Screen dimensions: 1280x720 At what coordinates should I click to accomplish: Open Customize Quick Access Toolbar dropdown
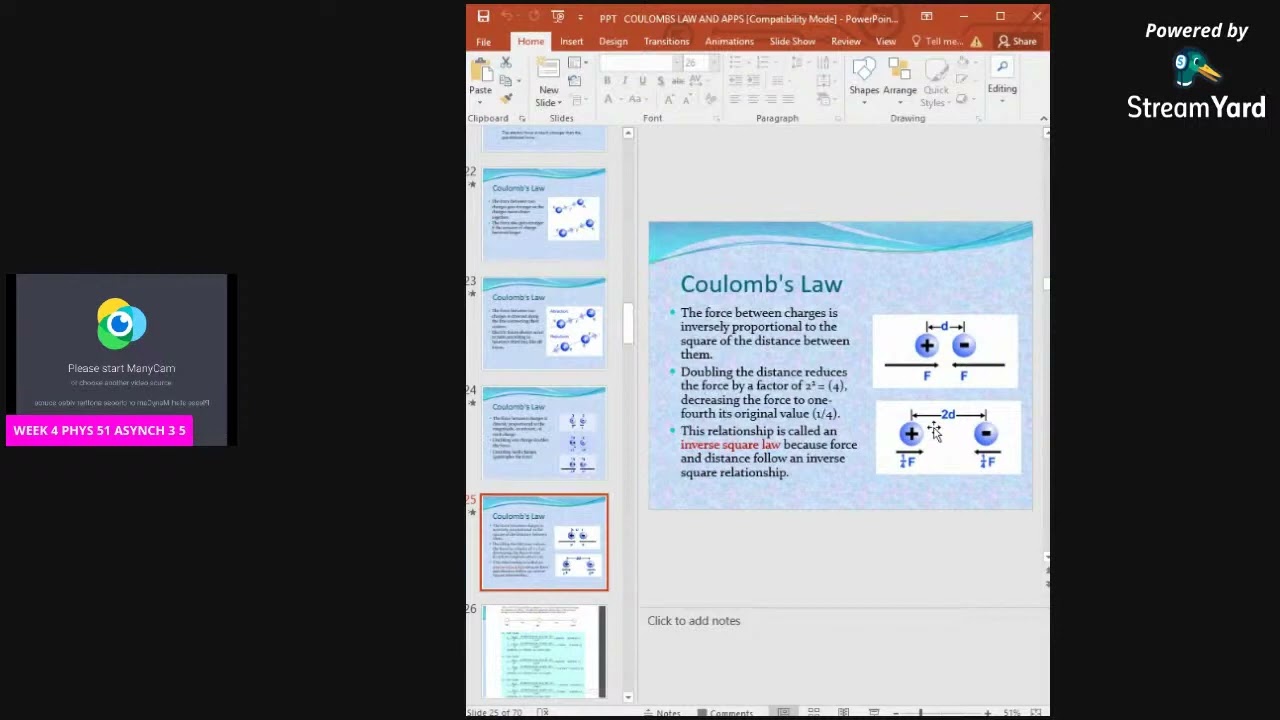coord(580,17)
